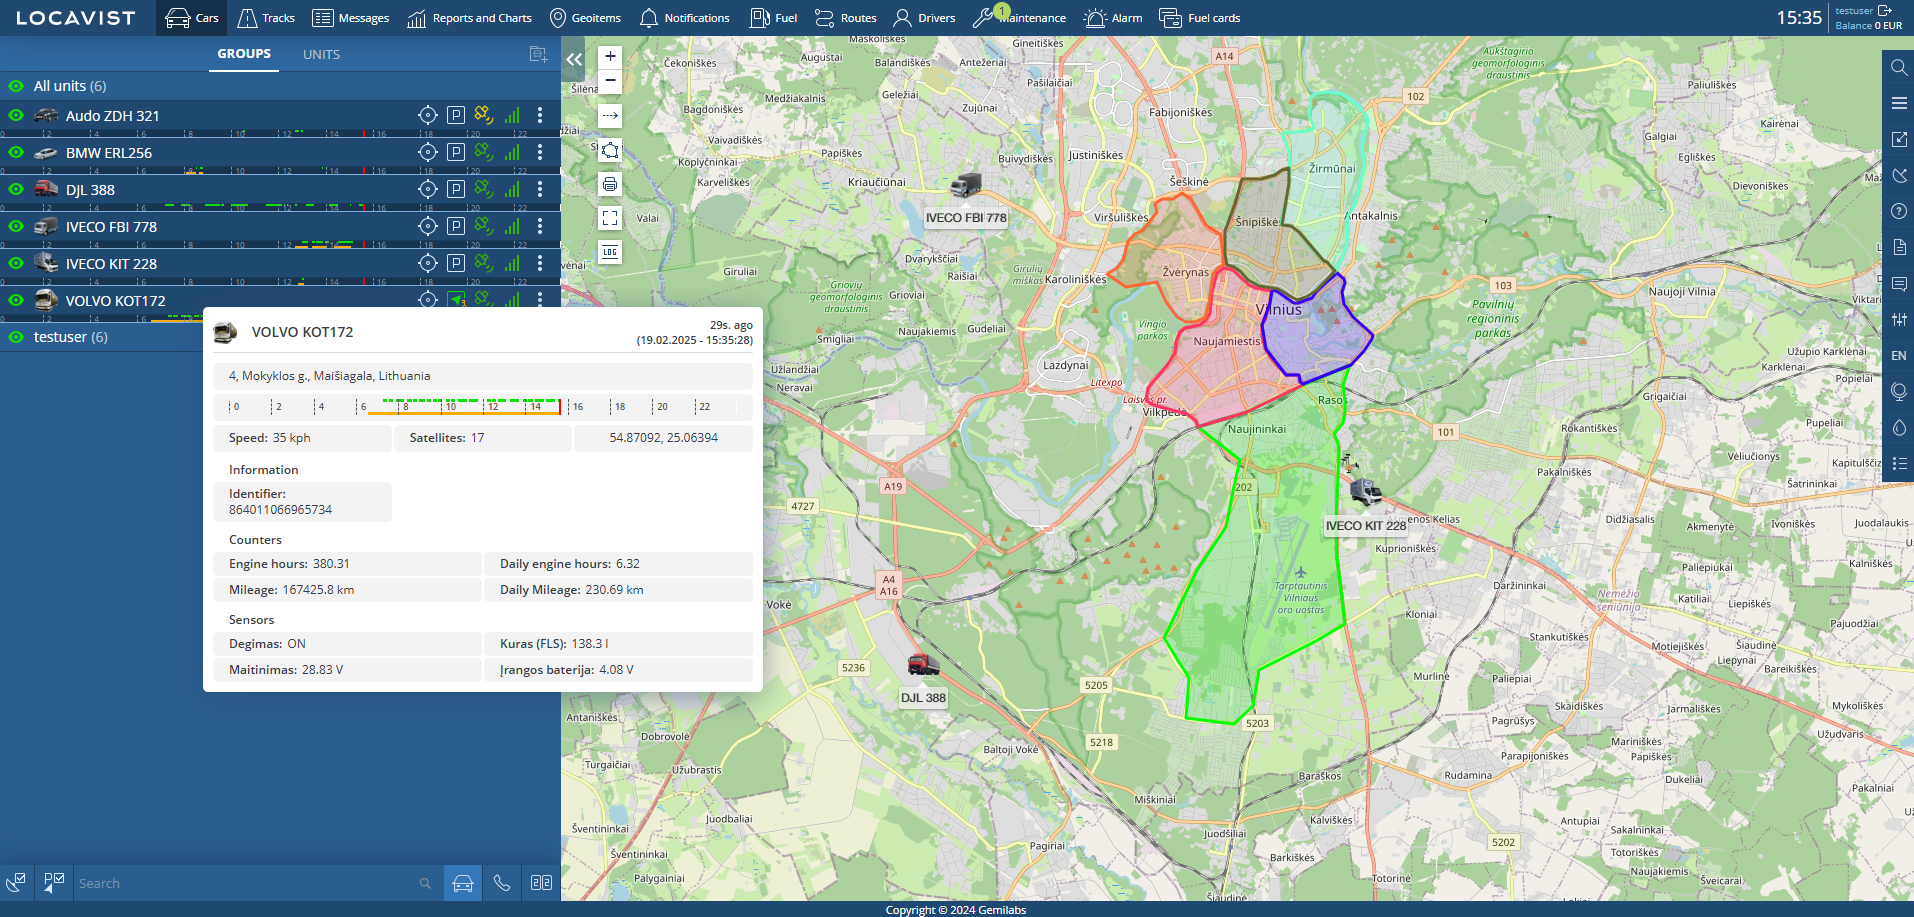Toggle the eye icon for IVECO KIT 228

16,264
